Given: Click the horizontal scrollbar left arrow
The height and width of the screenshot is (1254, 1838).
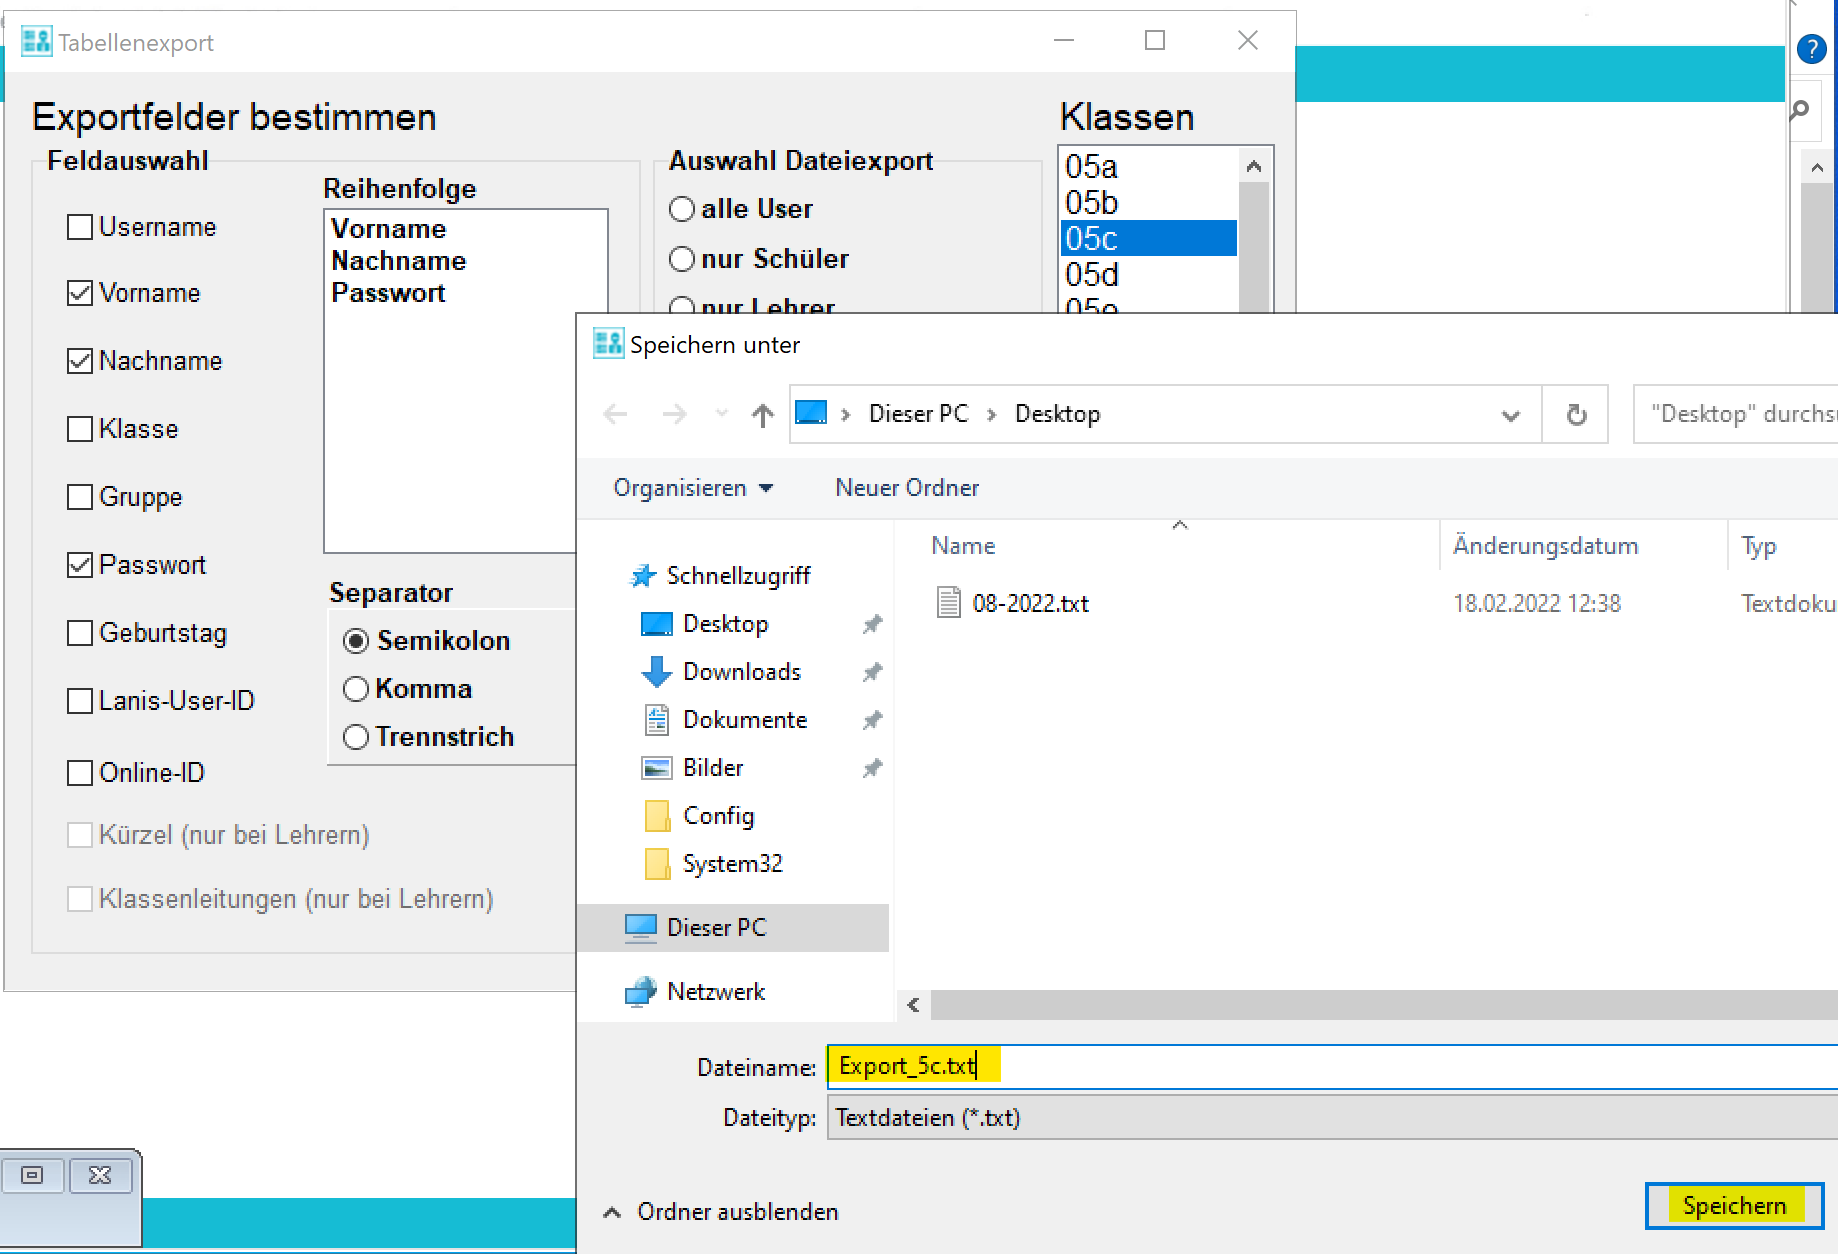Looking at the screenshot, I should tap(913, 1005).
